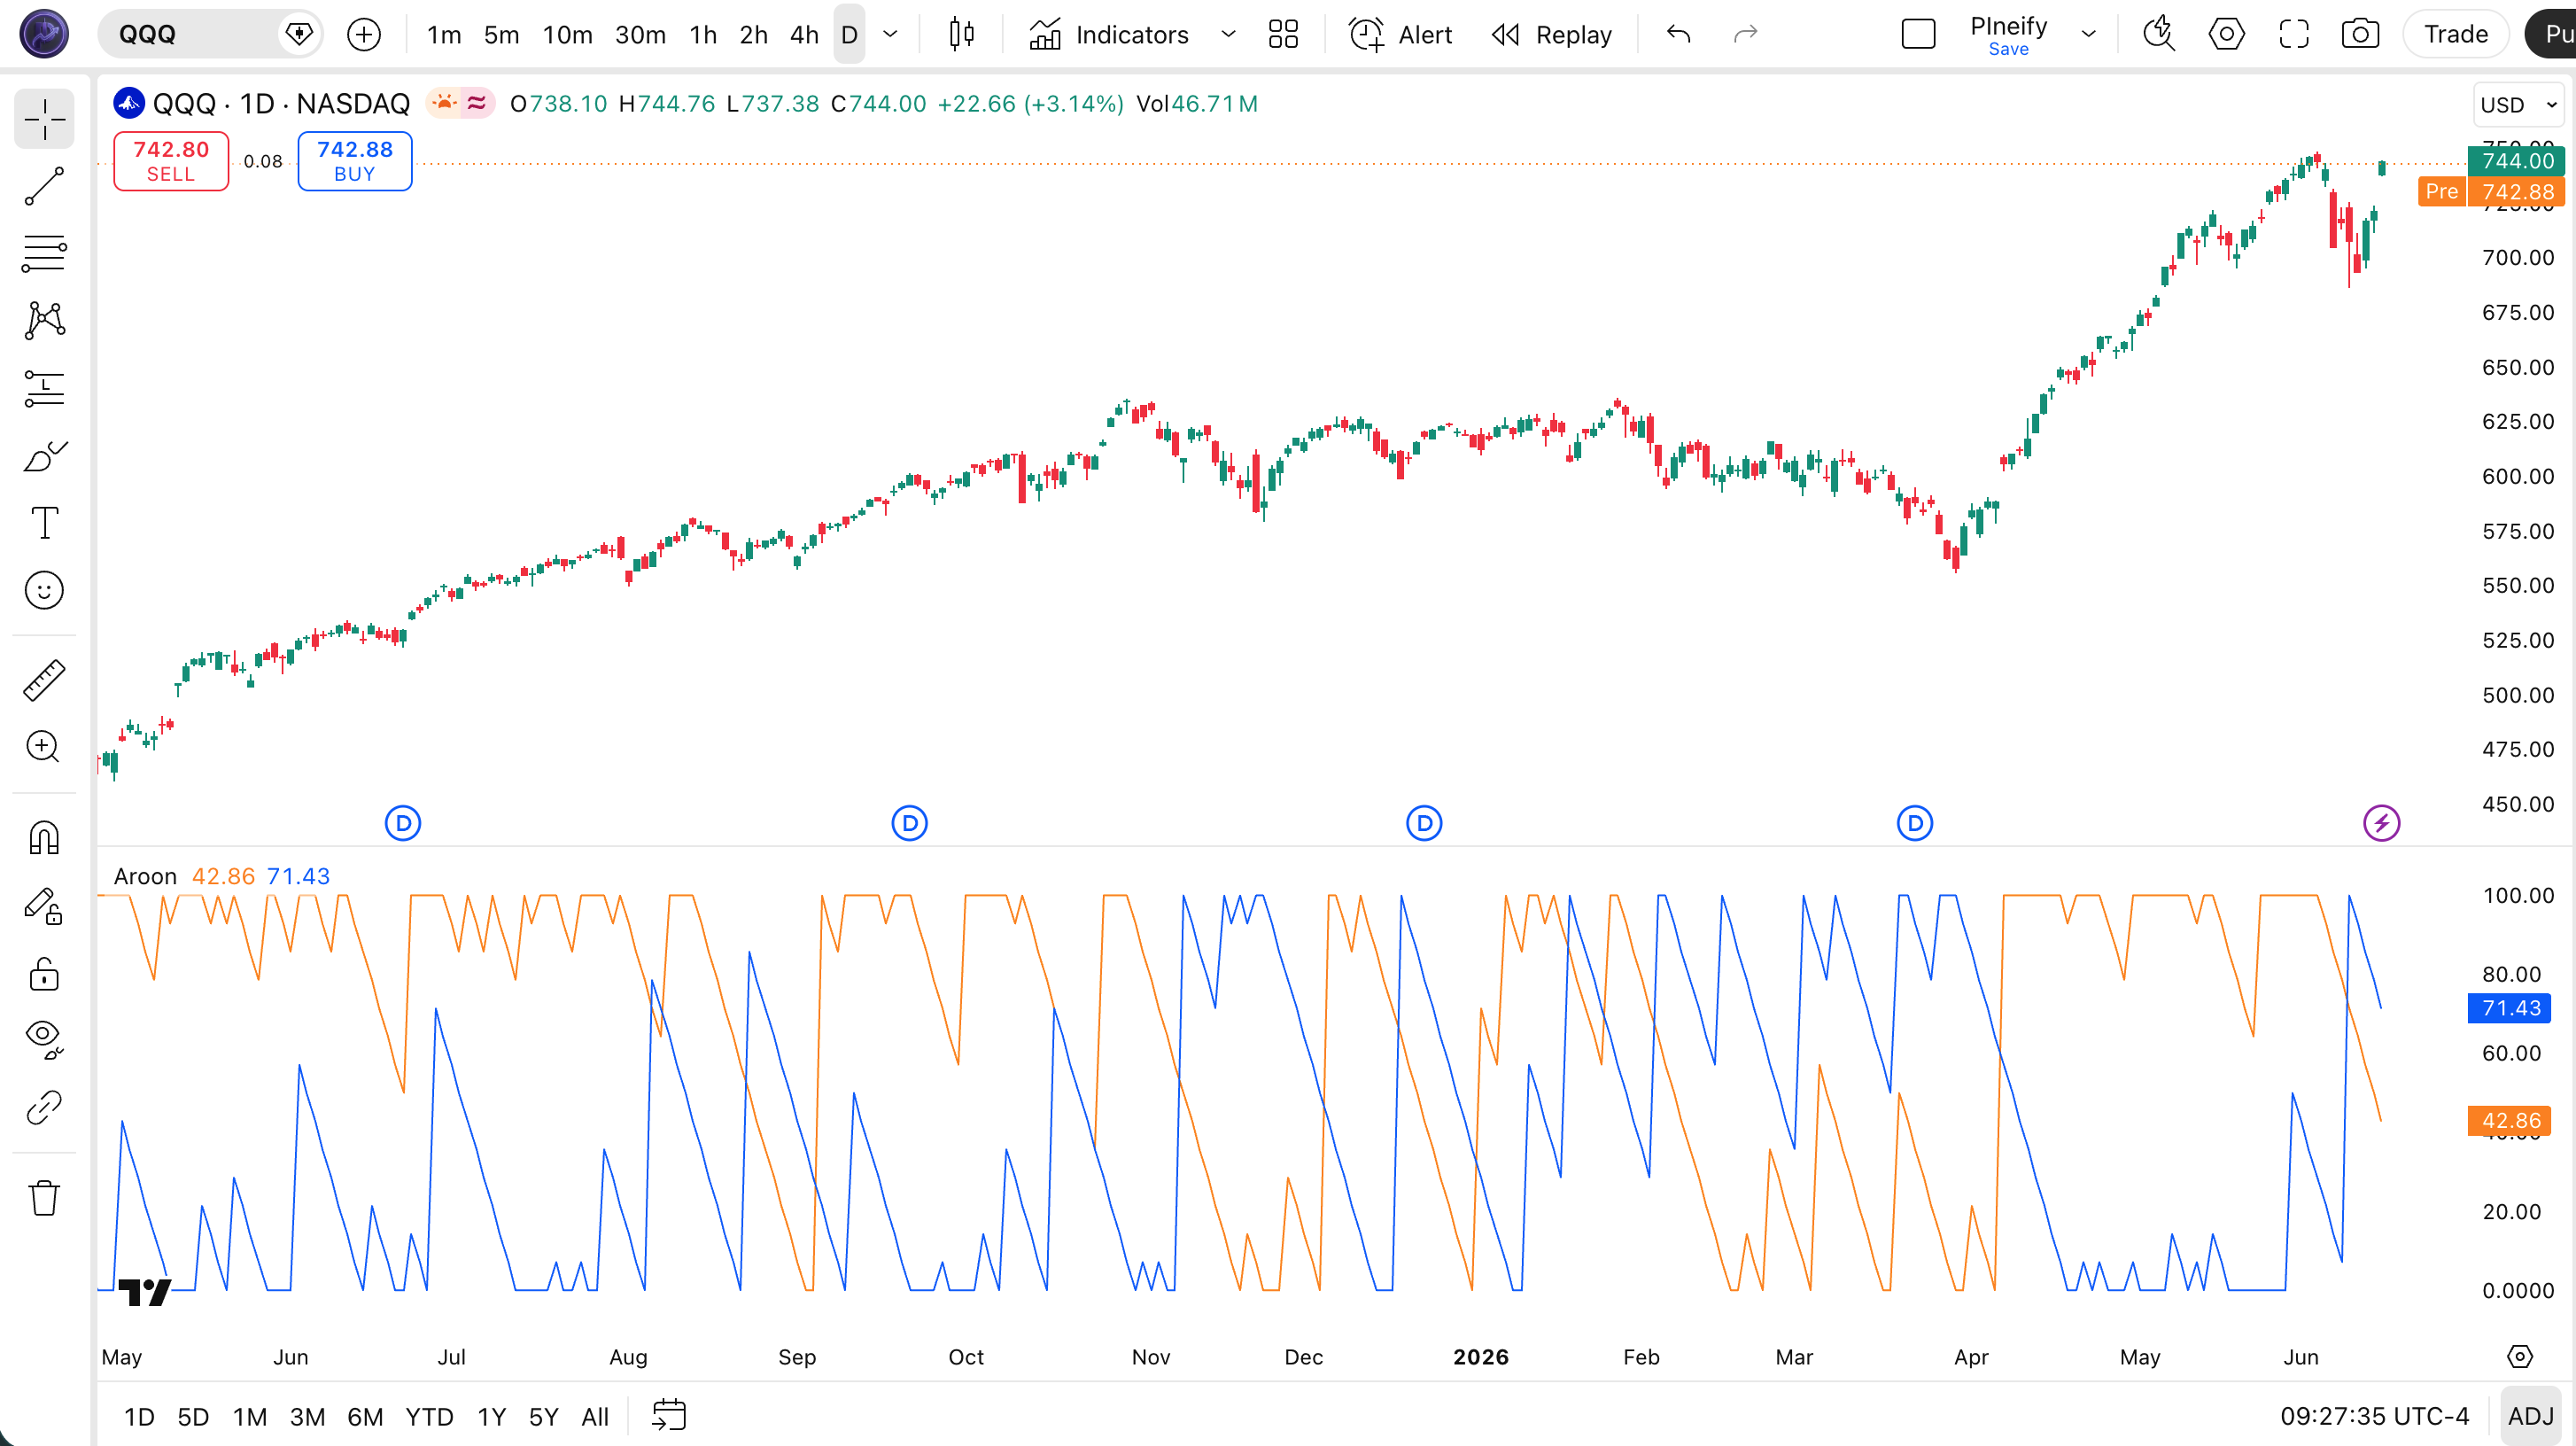This screenshot has height=1446, width=2576.
Task: Set the date range to All
Action: coord(595,1416)
